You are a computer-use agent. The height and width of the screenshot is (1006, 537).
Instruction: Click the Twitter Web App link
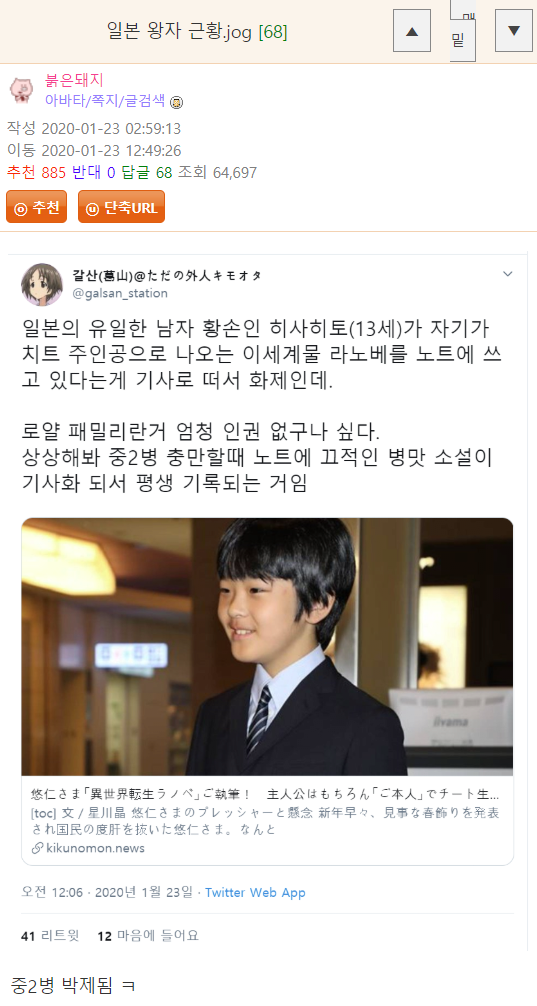(x=255, y=892)
